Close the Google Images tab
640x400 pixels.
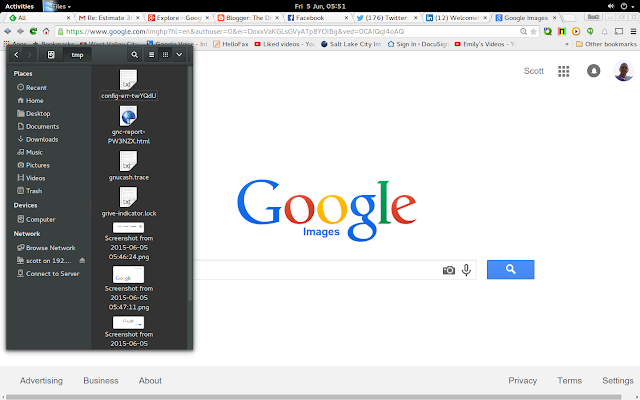[x=554, y=18]
